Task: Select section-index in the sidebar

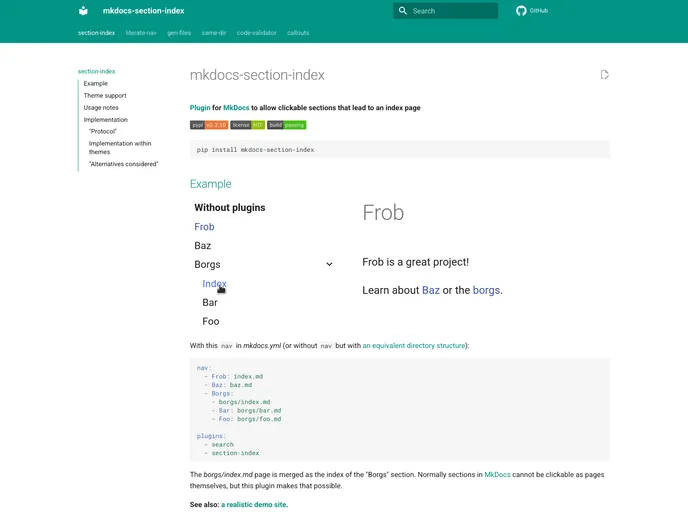Action: click(97, 71)
